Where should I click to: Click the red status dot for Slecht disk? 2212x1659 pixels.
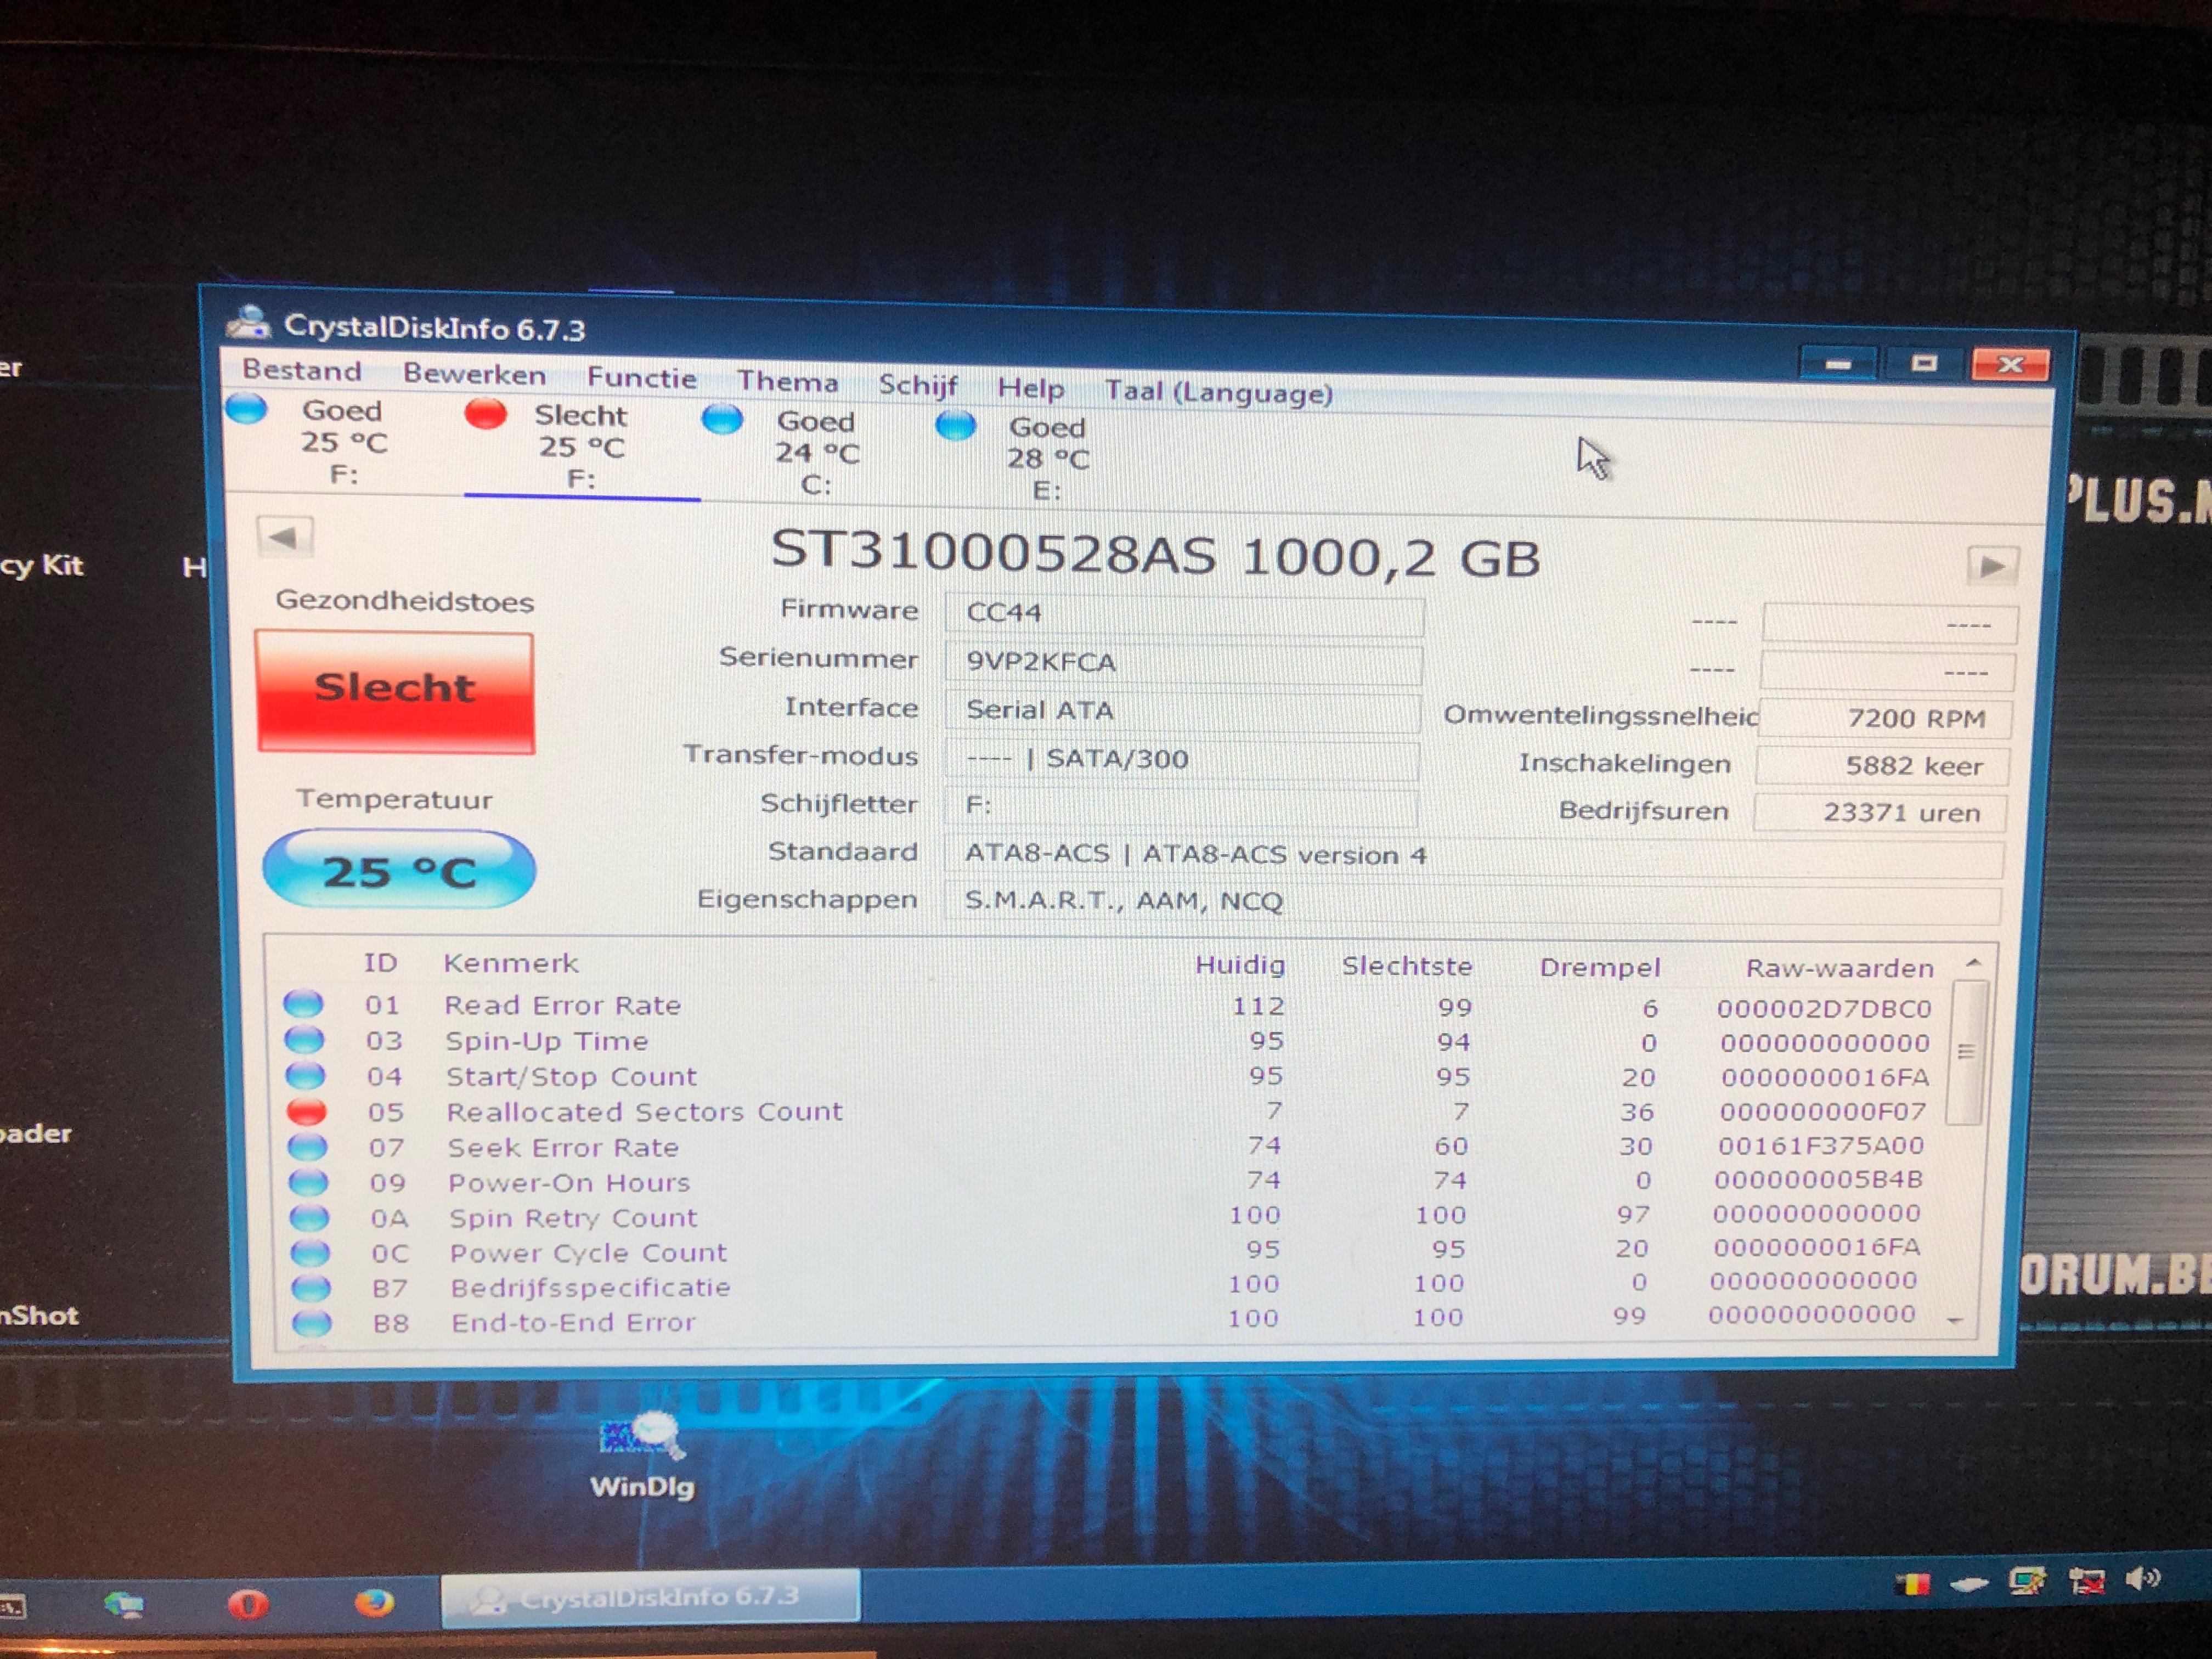point(486,413)
